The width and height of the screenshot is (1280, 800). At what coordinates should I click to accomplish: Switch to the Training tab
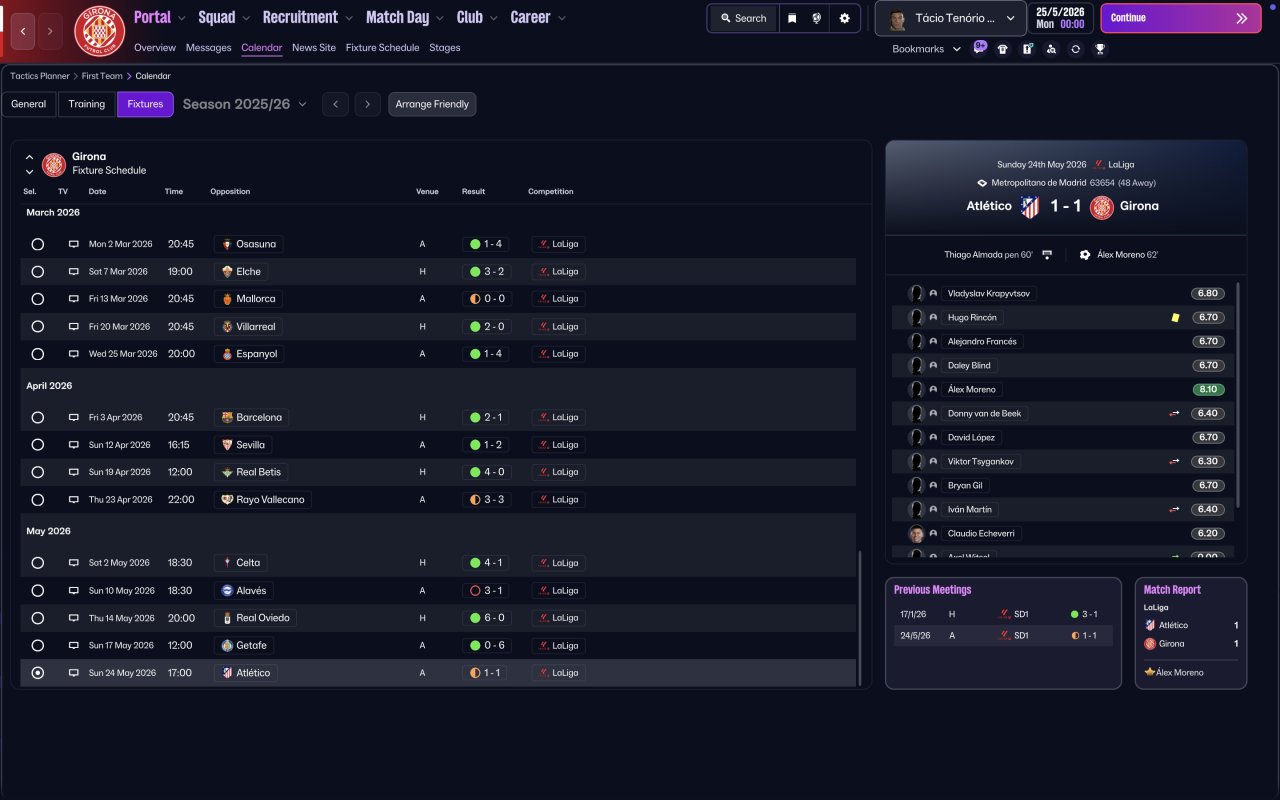[87, 104]
